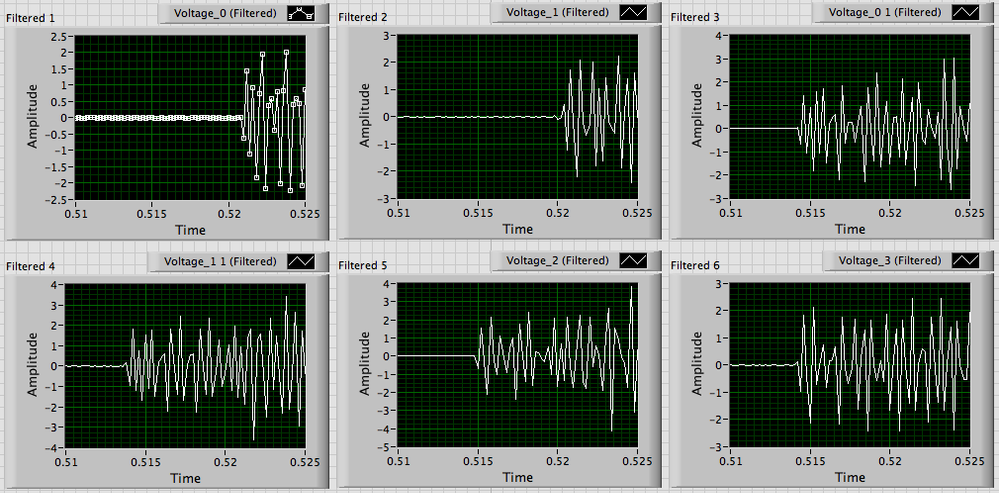The height and width of the screenshot is (493, 999).
Task: Click the Filtered 1 graph title
Action: click(30, 18)
